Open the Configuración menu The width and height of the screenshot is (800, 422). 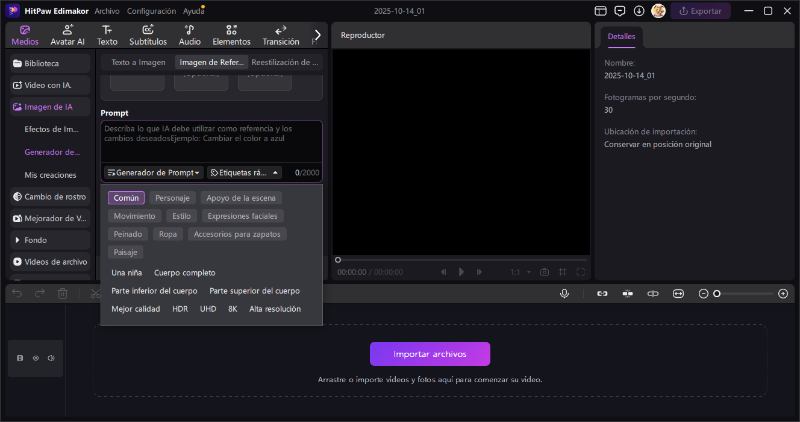coord(151,11)
